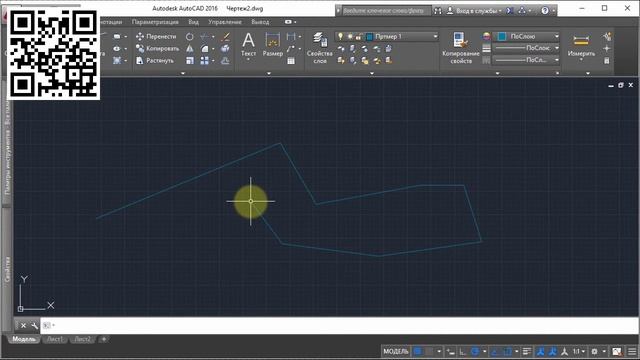Expand the Utilities panel arrow

(x=588, y=73)
